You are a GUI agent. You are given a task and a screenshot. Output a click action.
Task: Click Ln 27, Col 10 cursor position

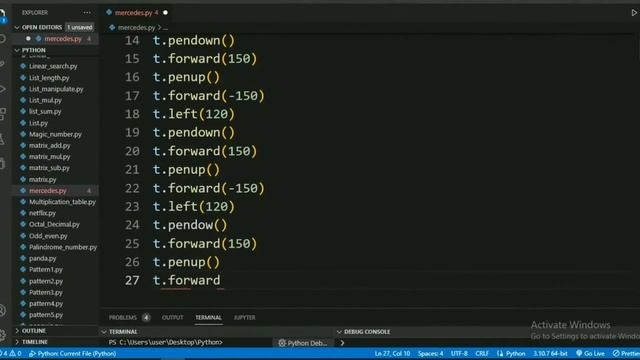(x=392, y=353)
